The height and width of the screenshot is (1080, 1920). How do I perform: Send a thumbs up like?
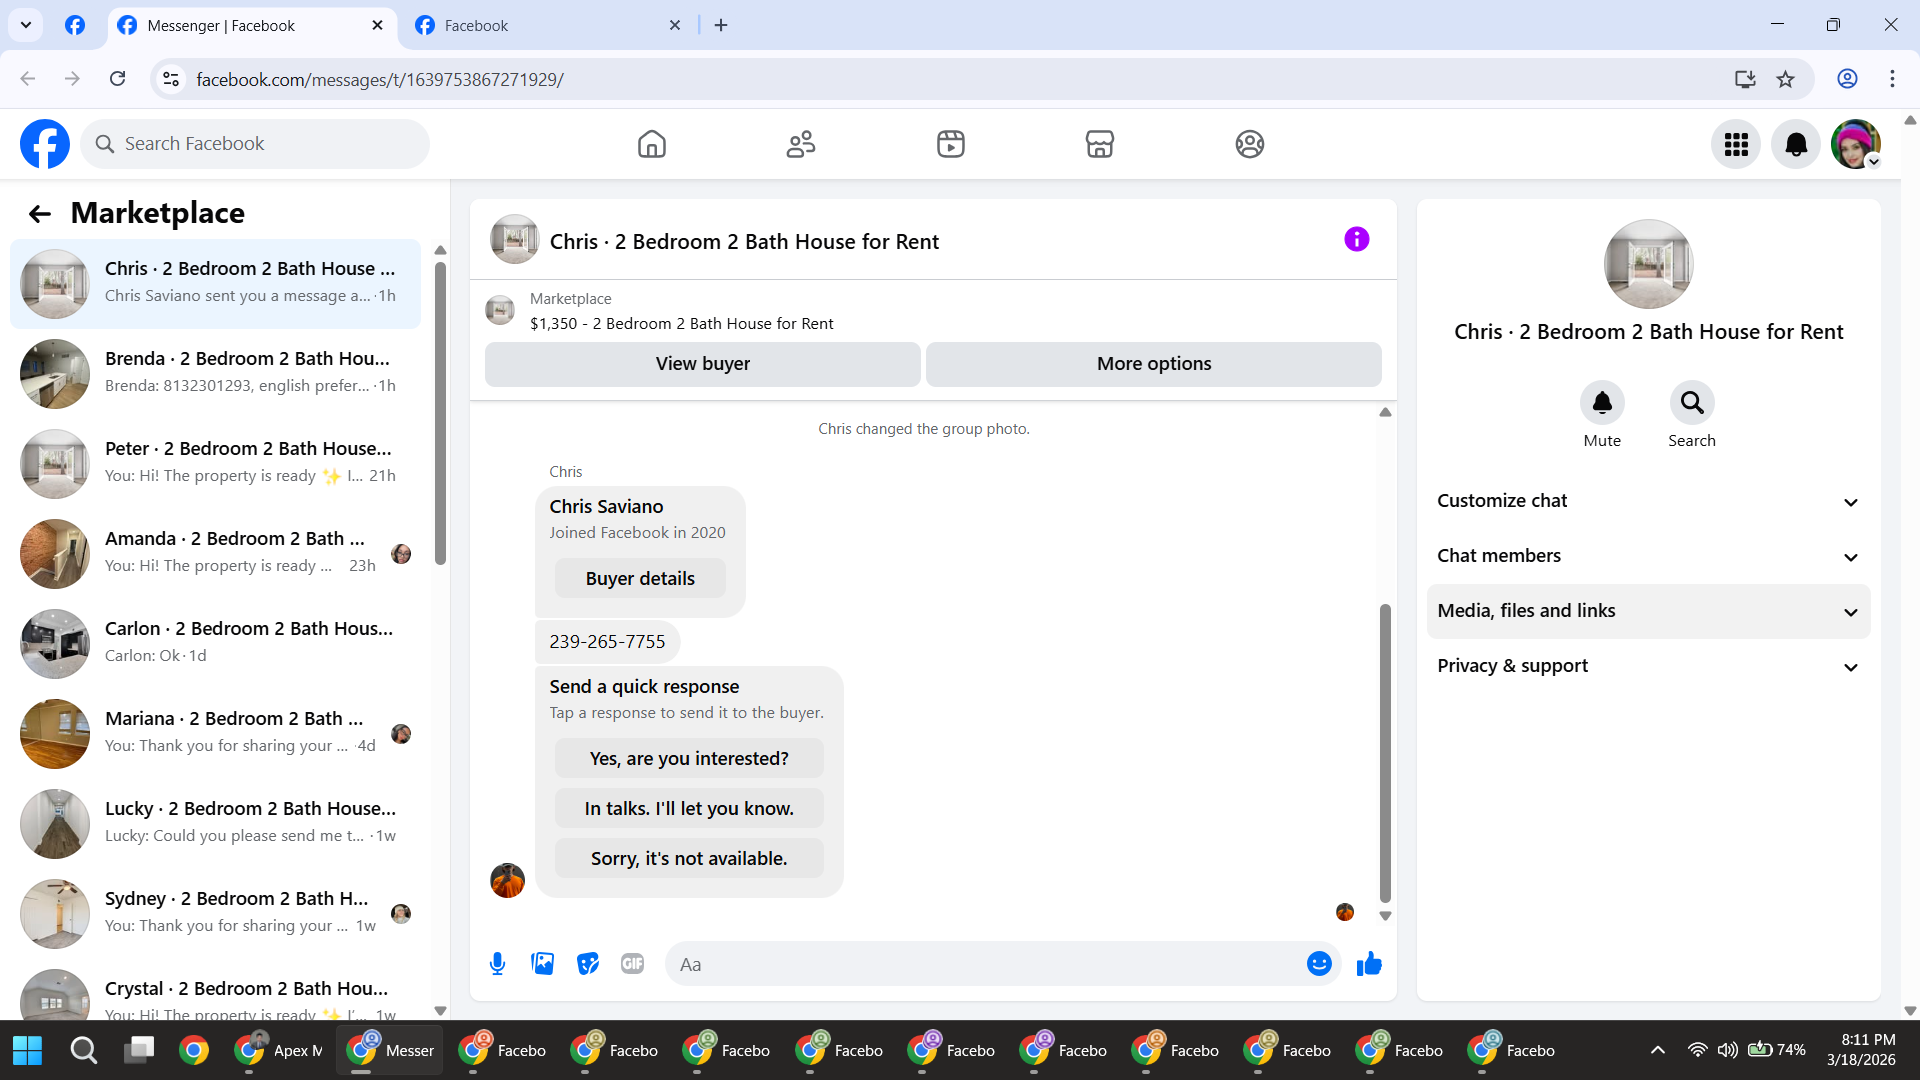[1369, 964]
